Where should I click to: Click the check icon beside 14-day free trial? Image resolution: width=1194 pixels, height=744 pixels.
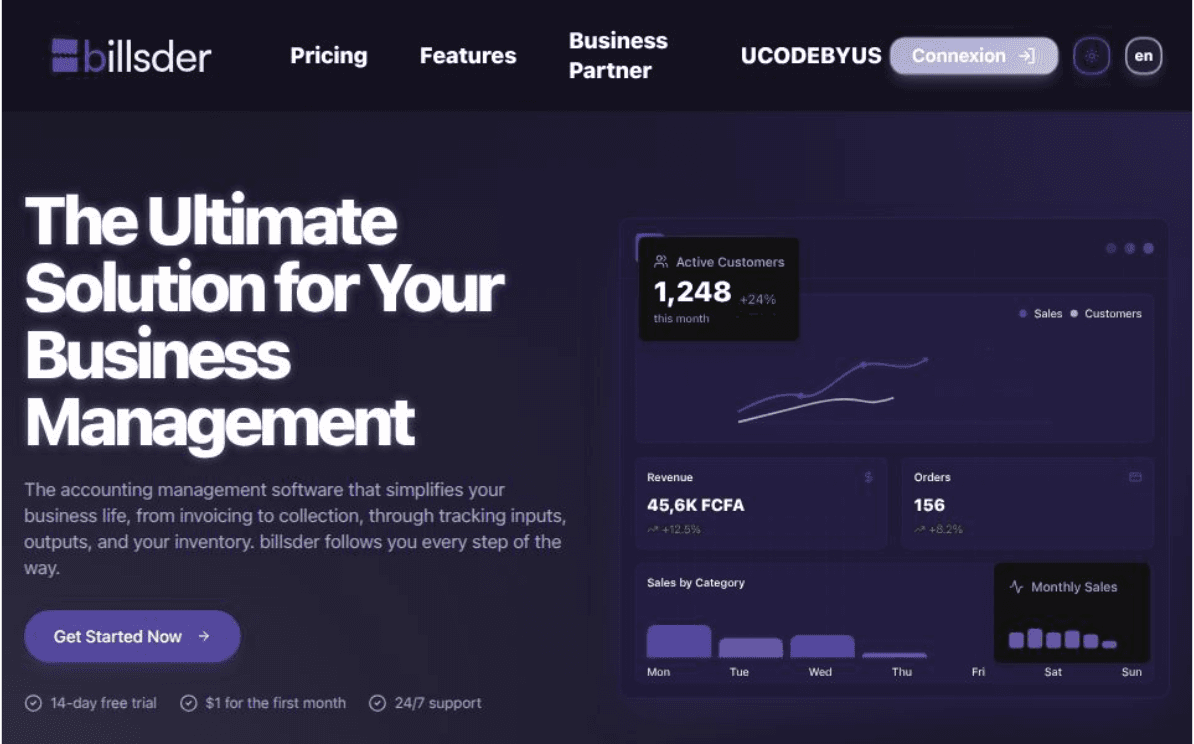click(34, 703)
